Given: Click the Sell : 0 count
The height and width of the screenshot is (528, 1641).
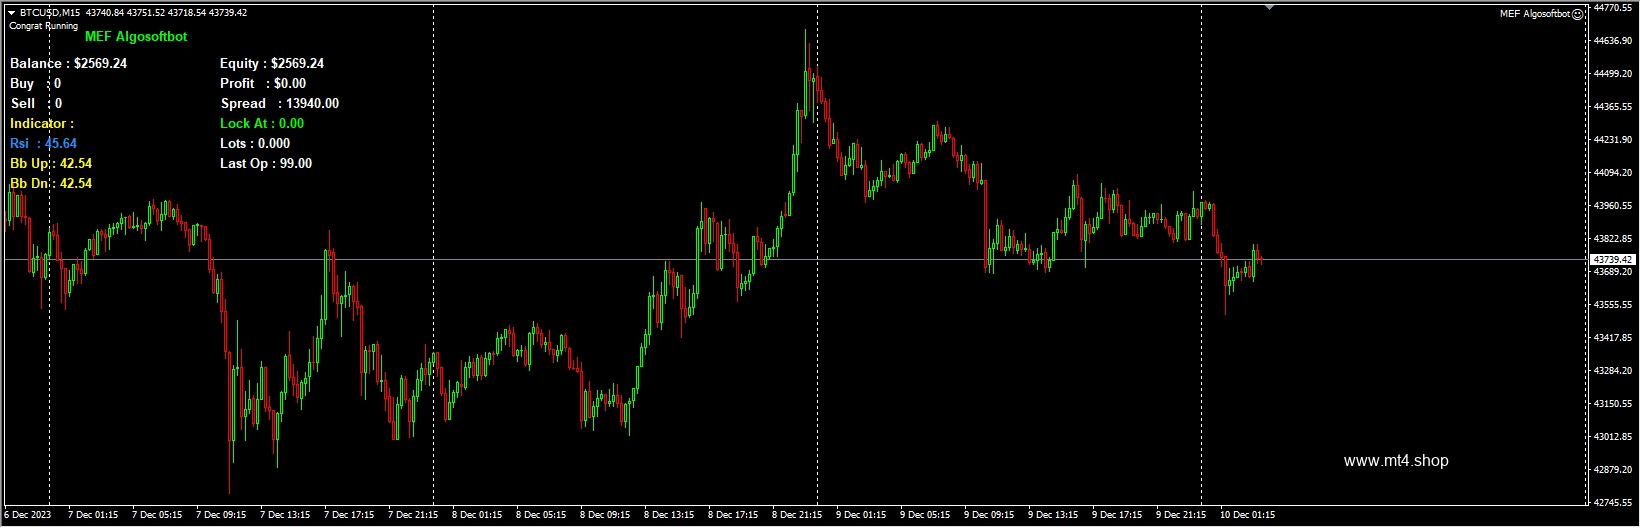Looking at the screenshot, I should click(36, 103).
